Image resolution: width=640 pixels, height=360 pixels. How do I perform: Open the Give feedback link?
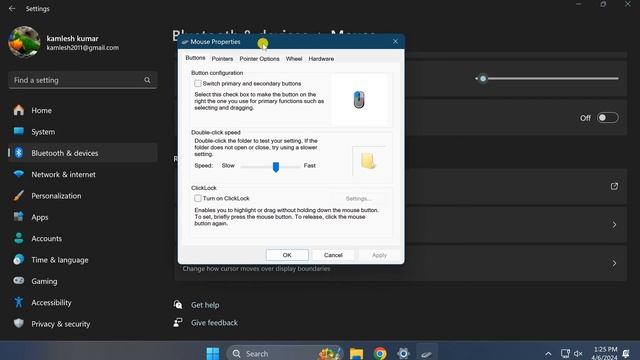[x=214, y=322]
